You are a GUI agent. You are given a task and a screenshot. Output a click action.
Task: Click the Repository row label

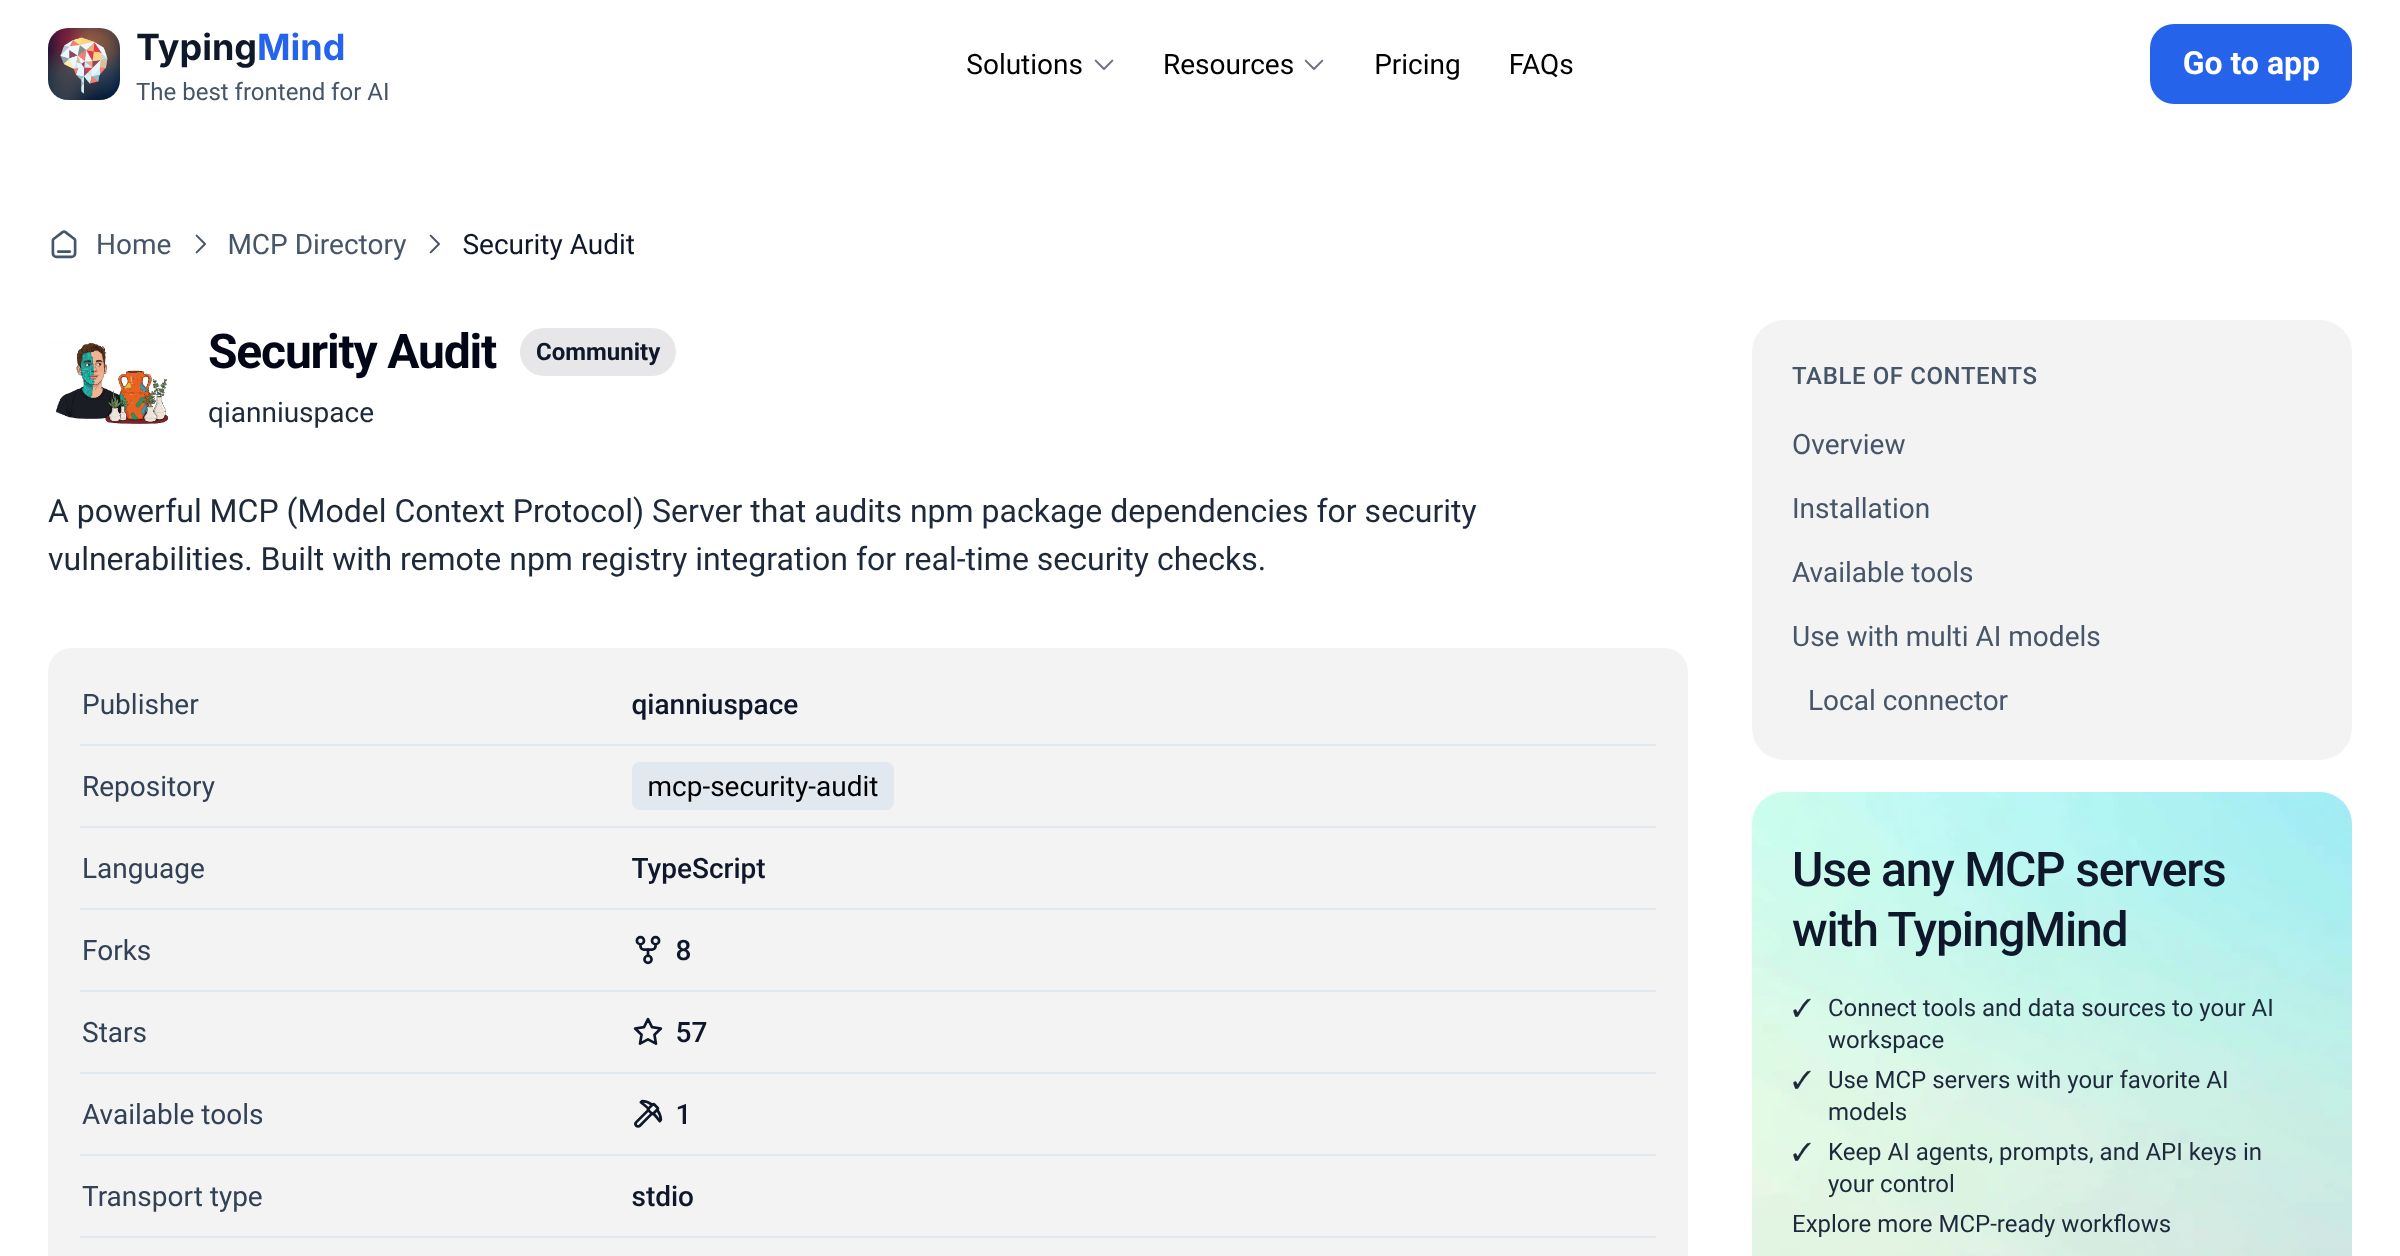pyautogui.click(x=148, y=786)
